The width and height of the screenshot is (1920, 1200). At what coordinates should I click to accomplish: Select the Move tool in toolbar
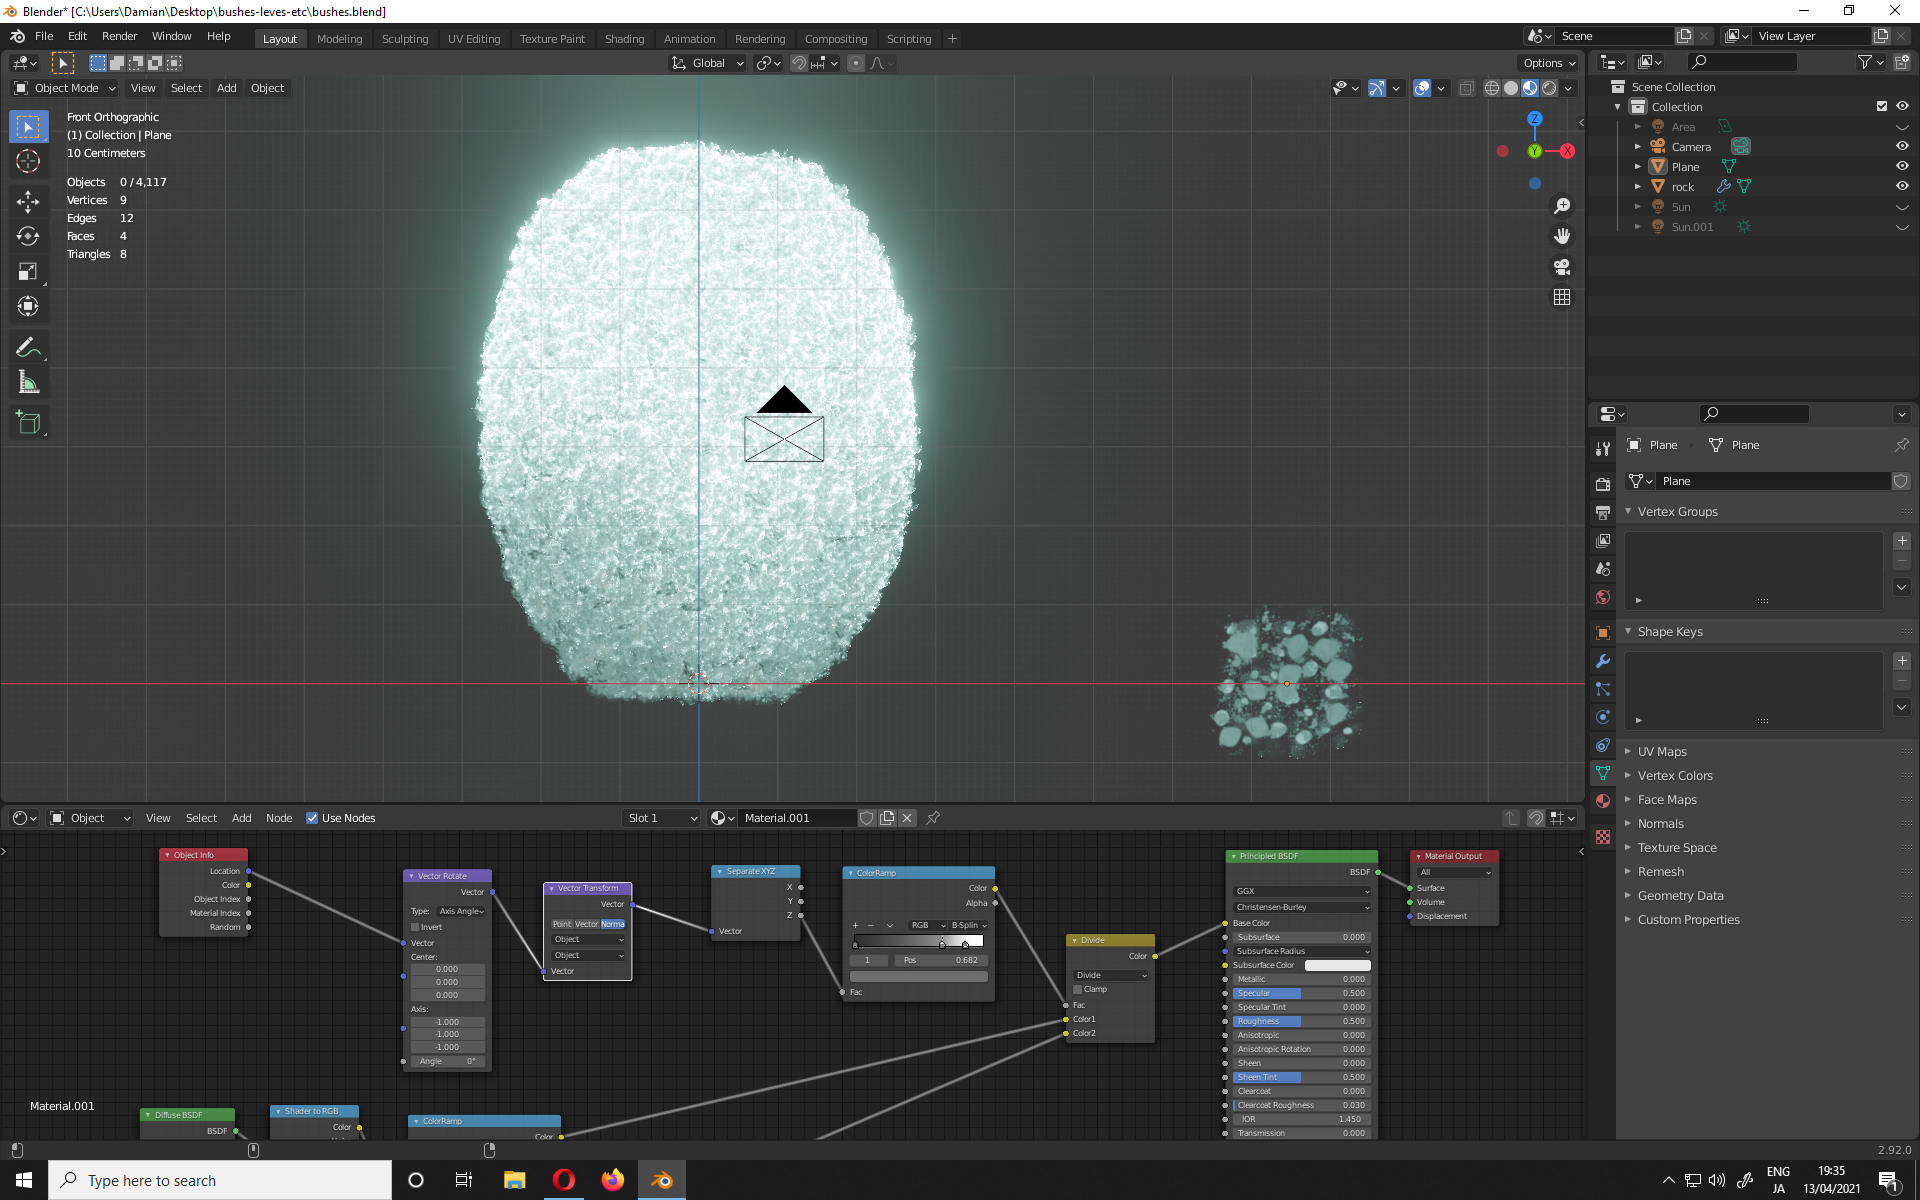pyautogui.click(x=28, y=201)
